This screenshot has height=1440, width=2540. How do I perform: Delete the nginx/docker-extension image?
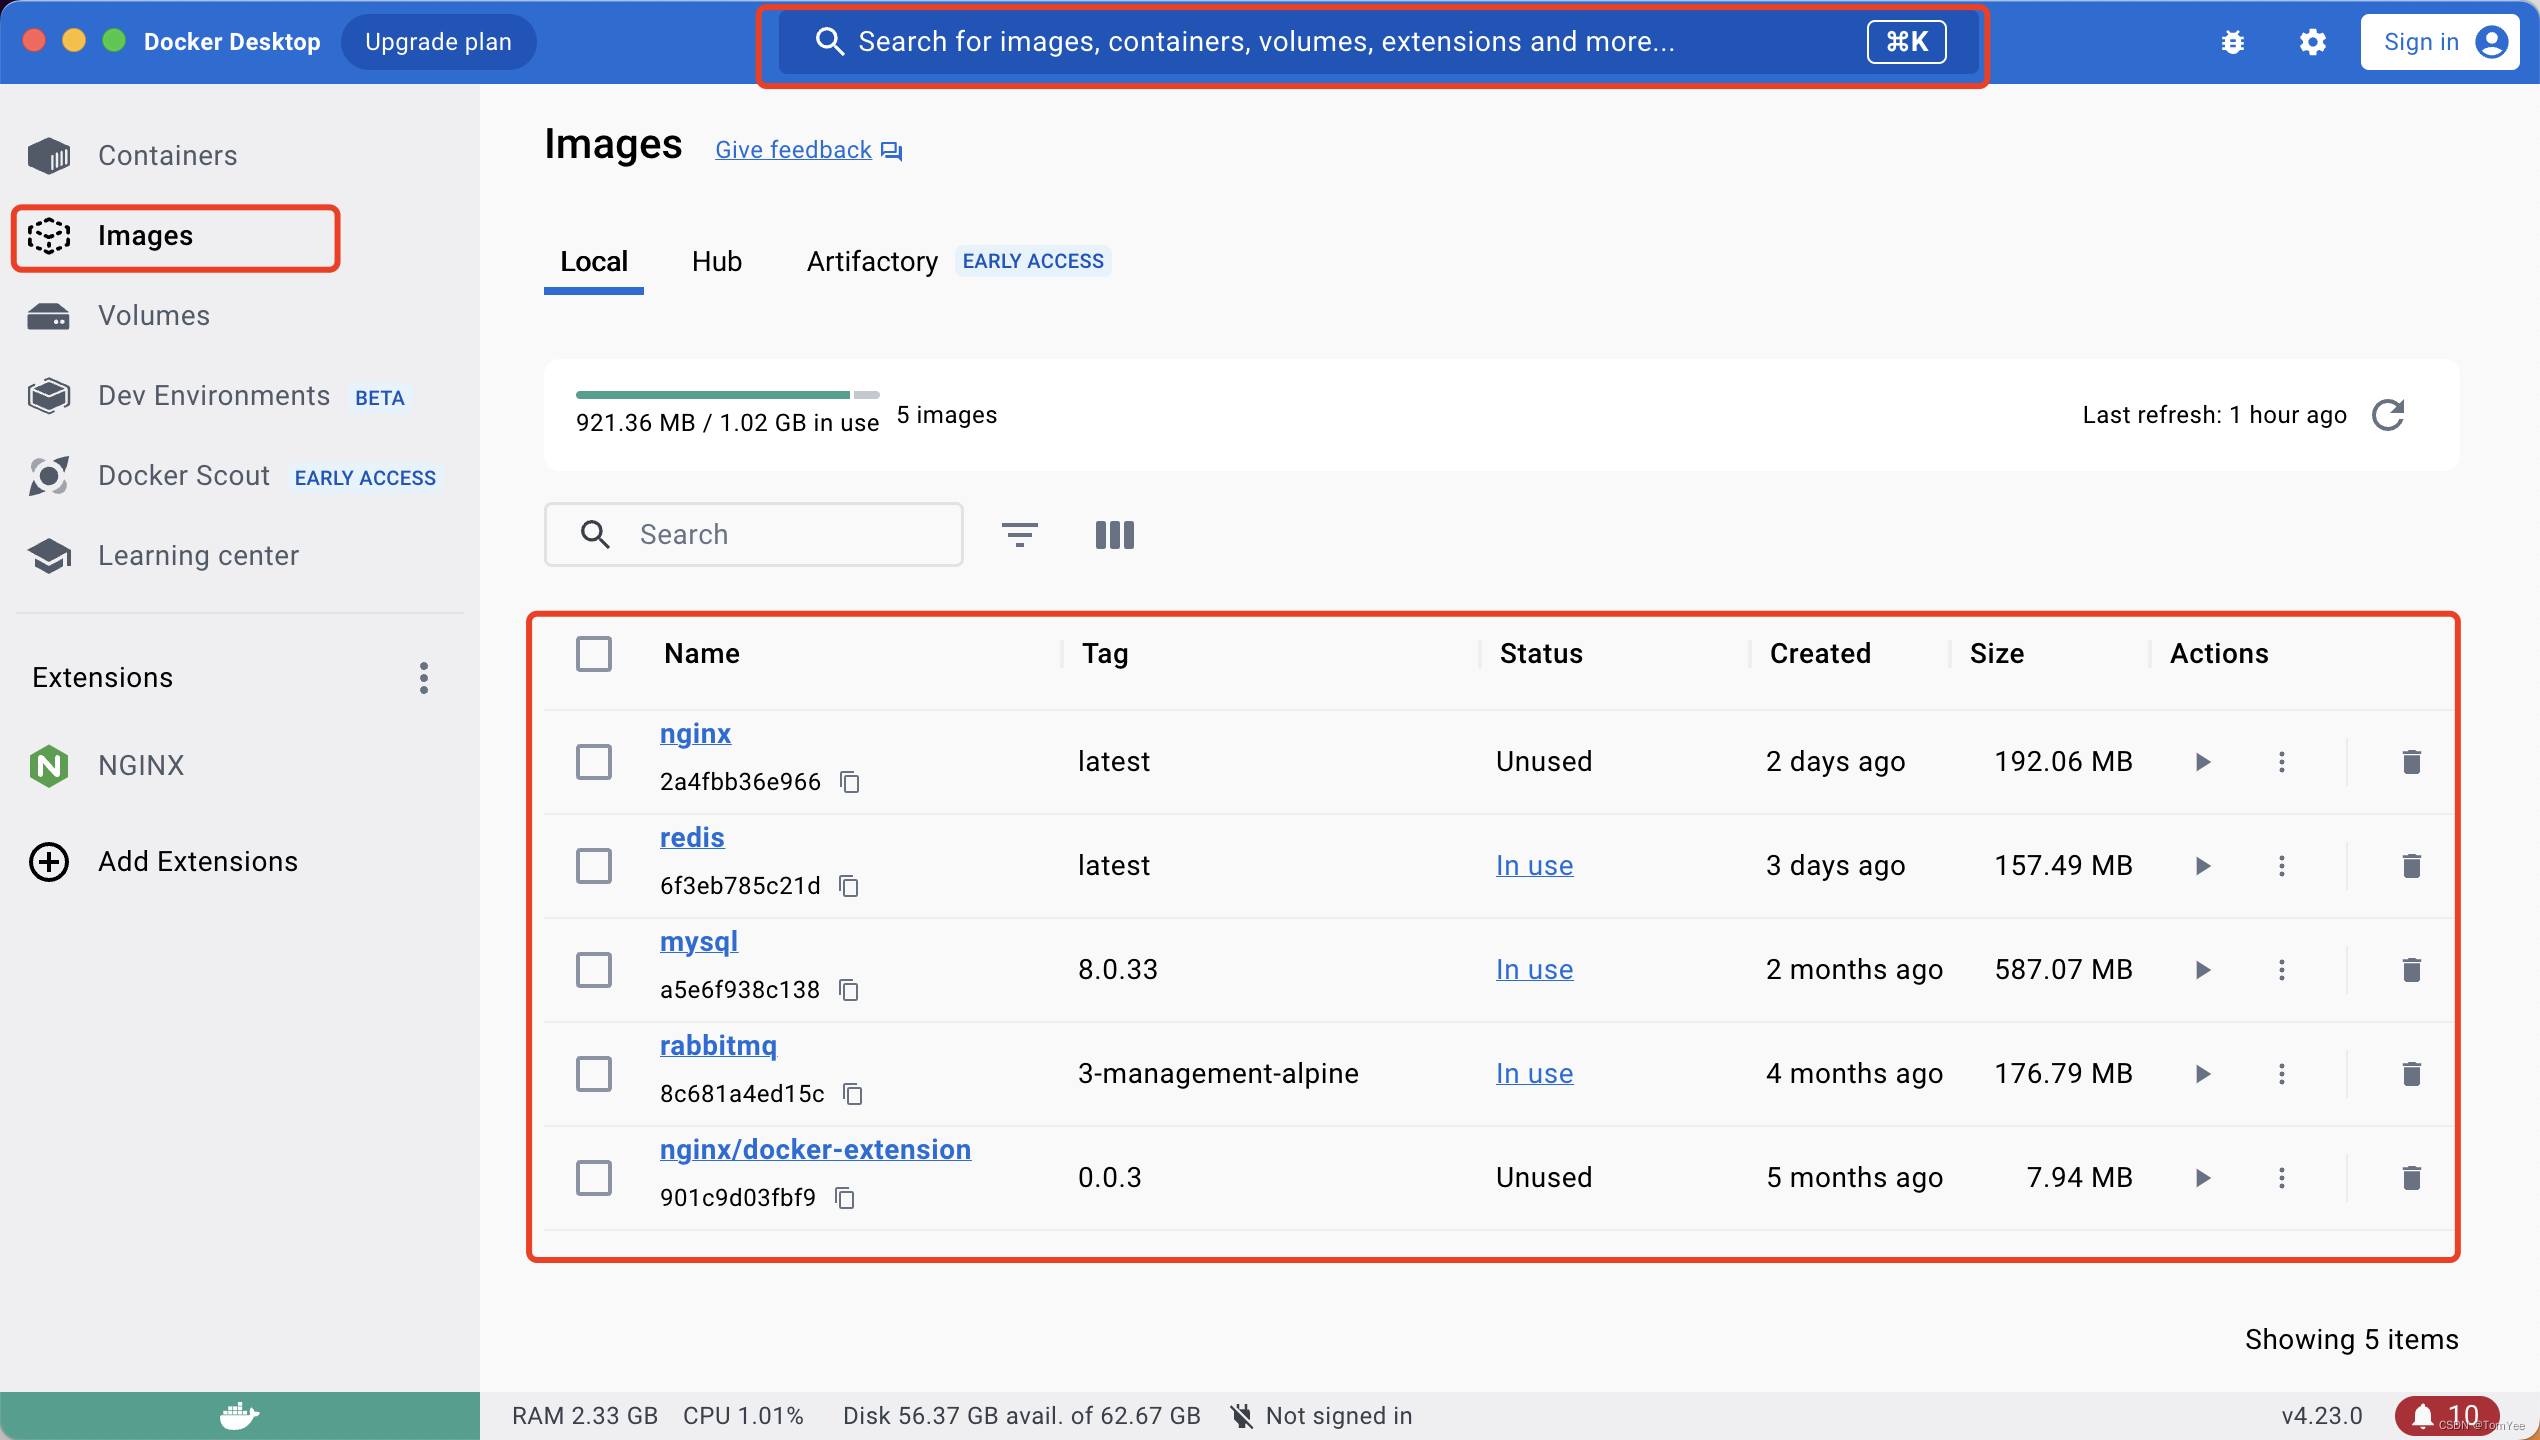[2412, 1178]
